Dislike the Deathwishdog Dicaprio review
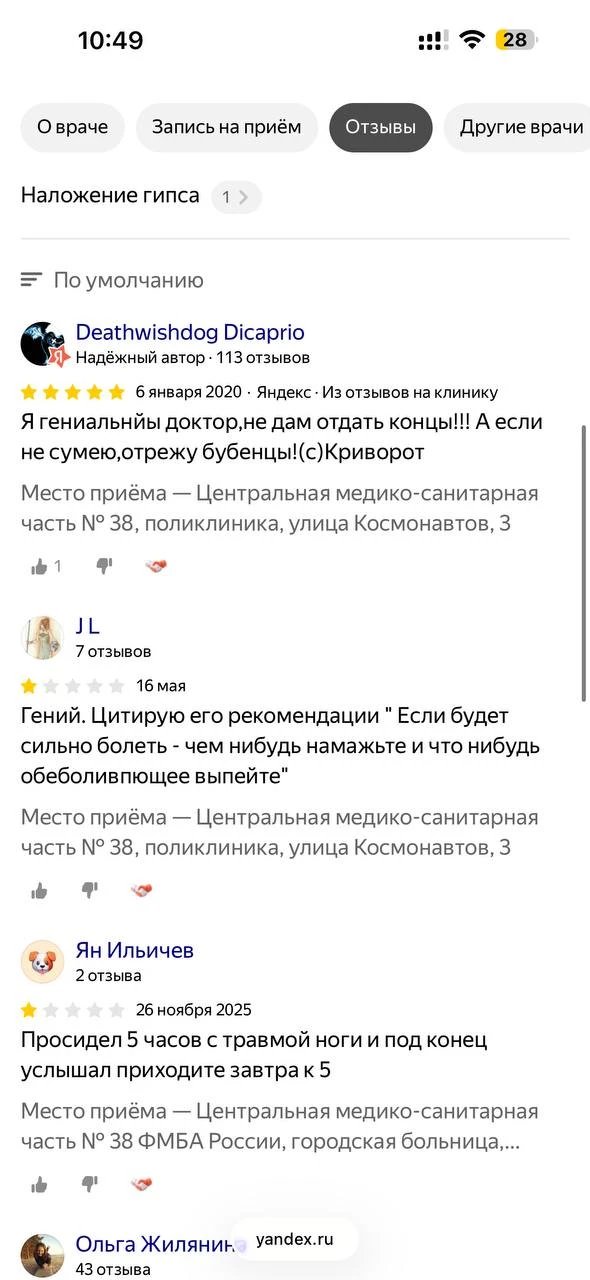 tap(104, 566)
